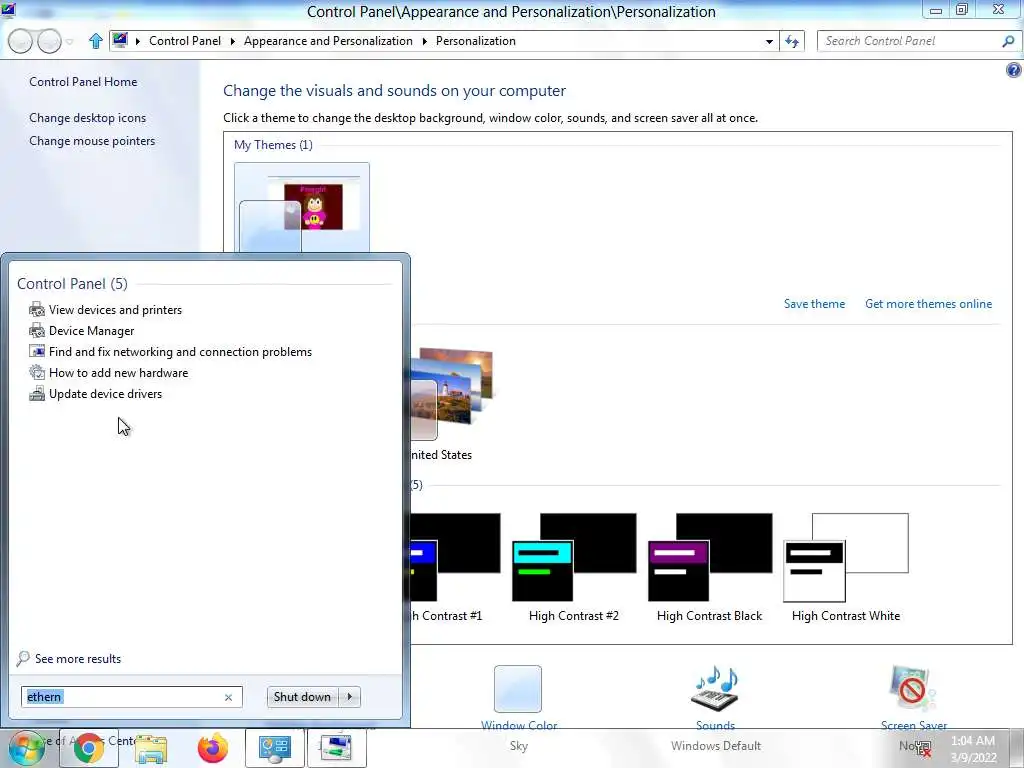Open Control Panel Home link
The width and height of the screenshot is (1024, 768).
(x=83, y=82)
